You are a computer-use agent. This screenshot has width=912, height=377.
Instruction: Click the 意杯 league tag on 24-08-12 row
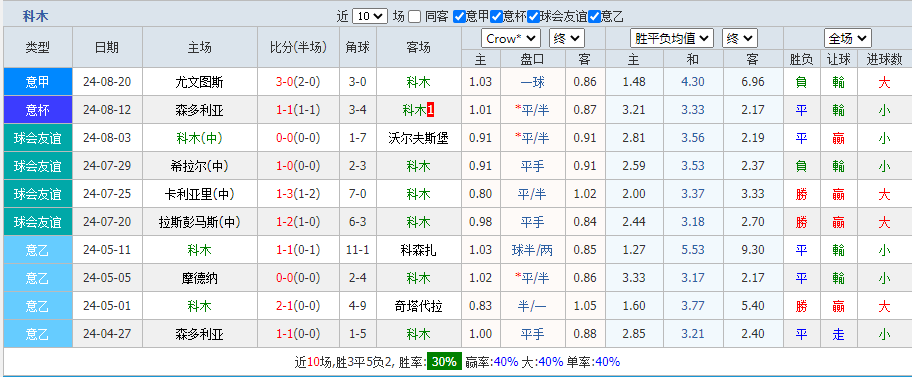click(38, 110)
